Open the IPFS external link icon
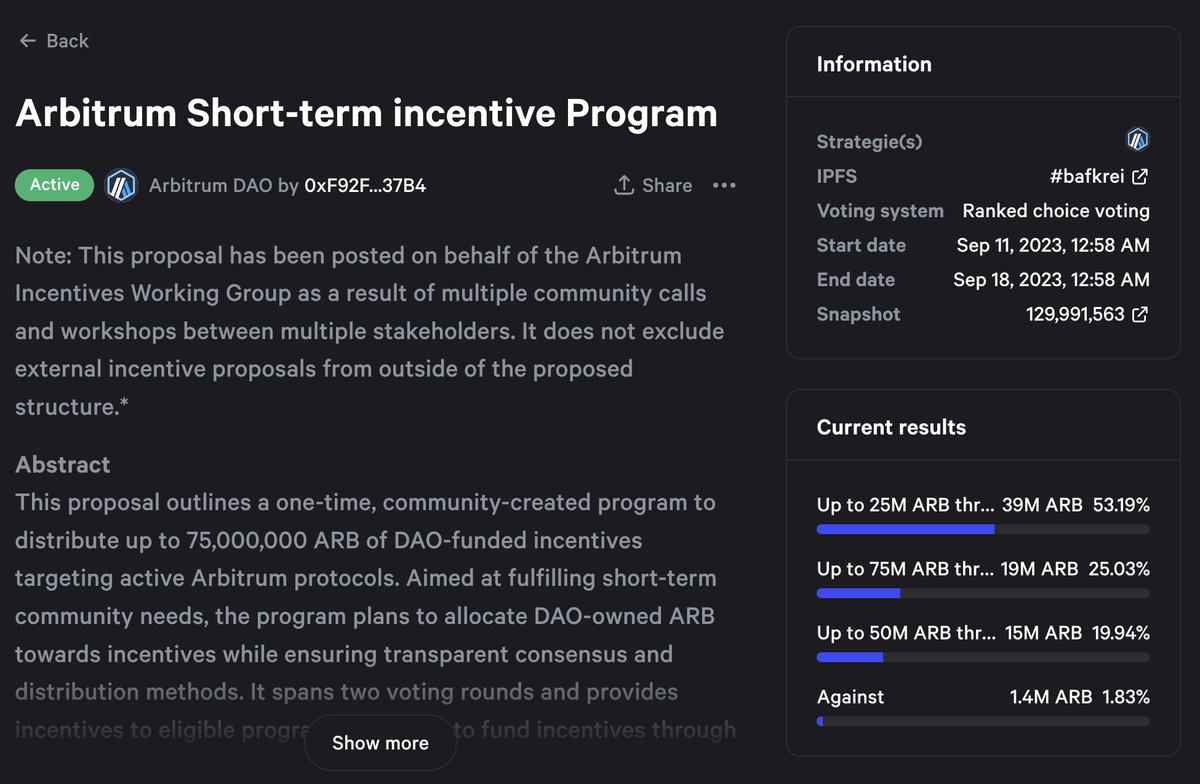 coord(1140,177)
